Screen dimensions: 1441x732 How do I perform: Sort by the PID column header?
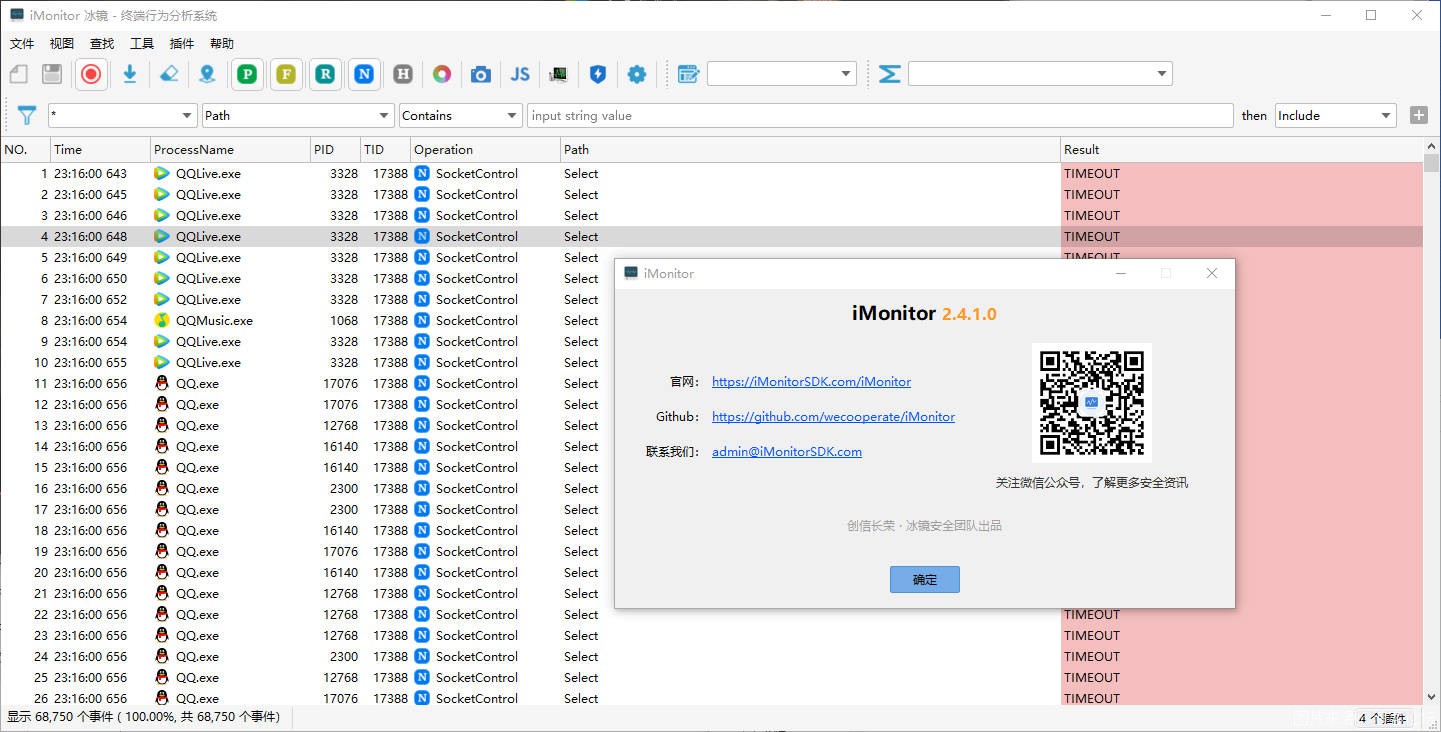pyautogui.click(x=335, y=150)
